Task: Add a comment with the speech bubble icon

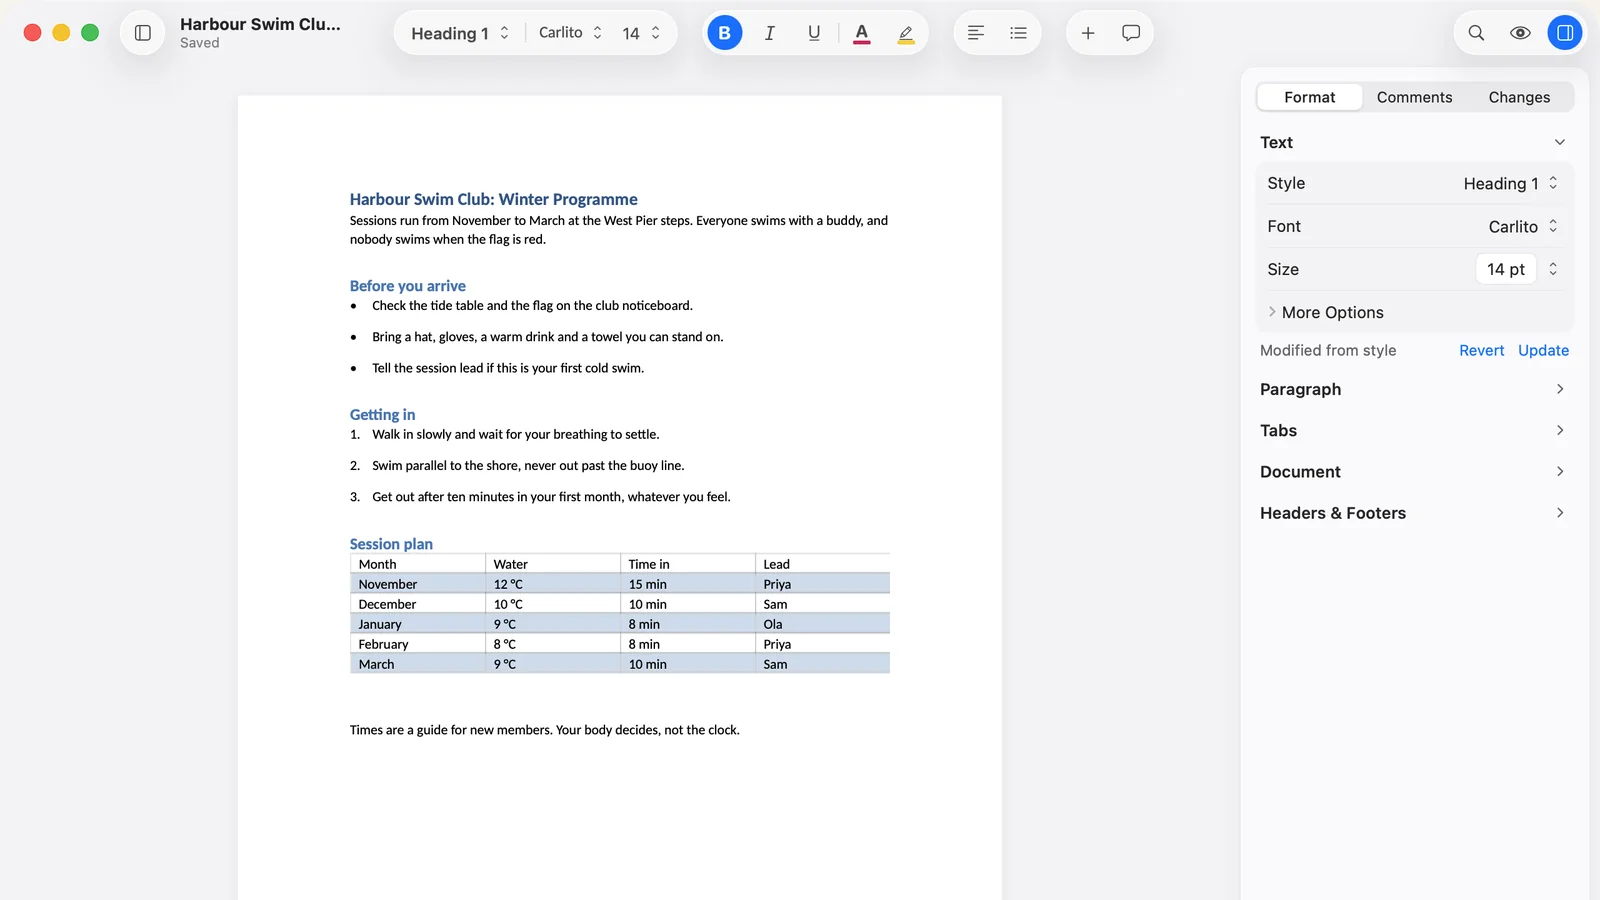Action: (x=1131, y=33)
